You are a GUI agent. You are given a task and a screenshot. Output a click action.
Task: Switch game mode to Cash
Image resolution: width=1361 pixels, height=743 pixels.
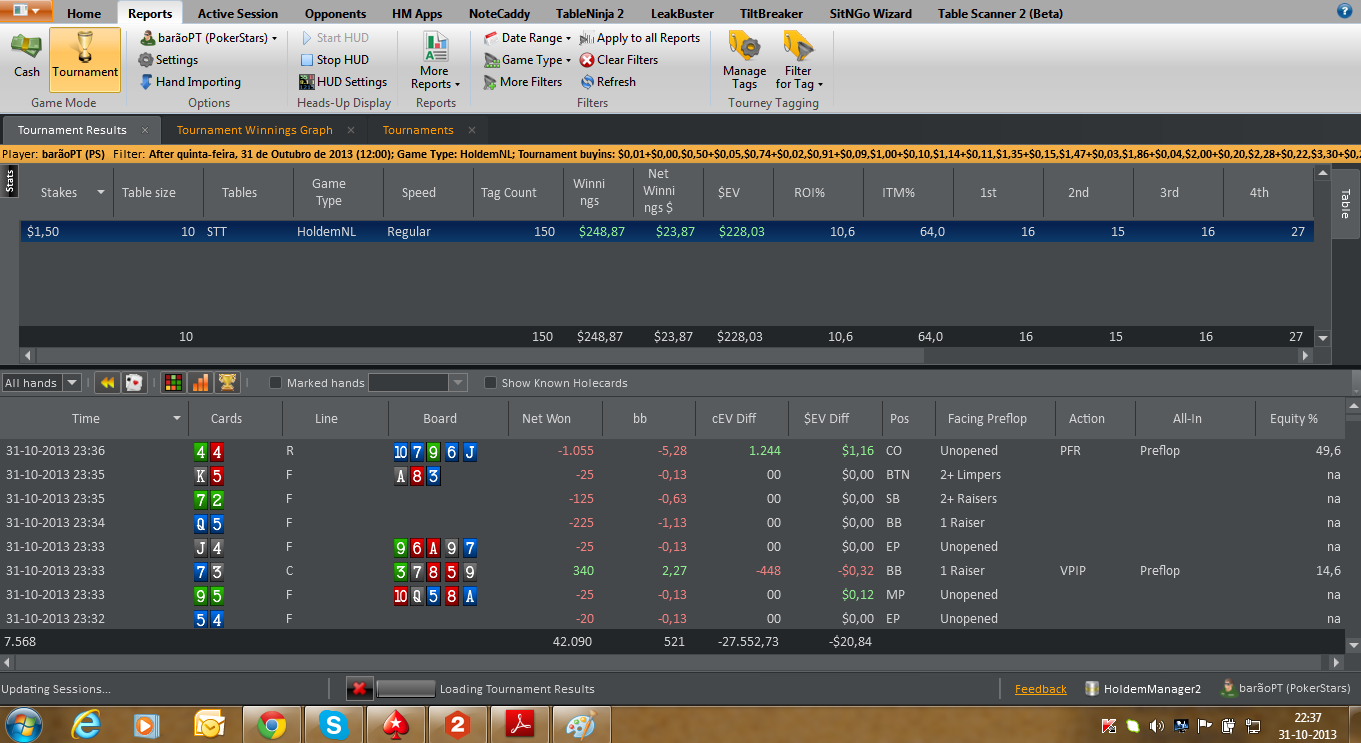[x=27, y=57]
